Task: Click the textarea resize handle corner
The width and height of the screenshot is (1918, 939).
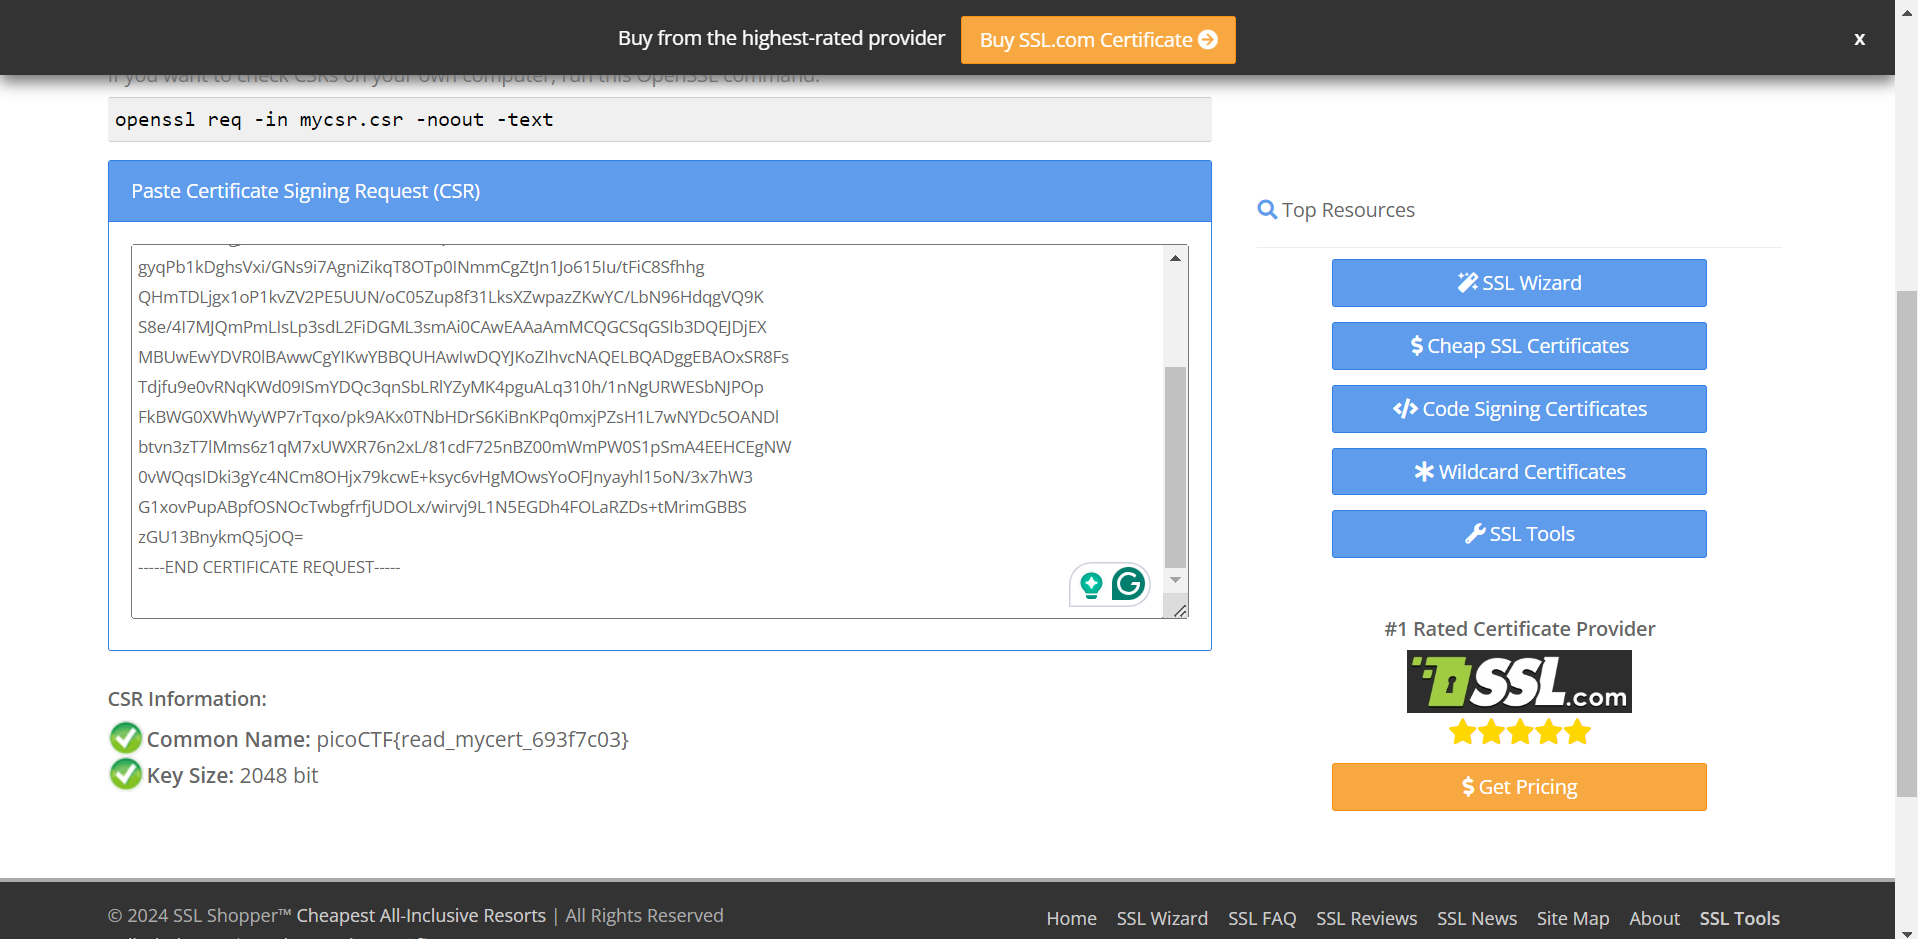Action: click(x=1180, y=610)
